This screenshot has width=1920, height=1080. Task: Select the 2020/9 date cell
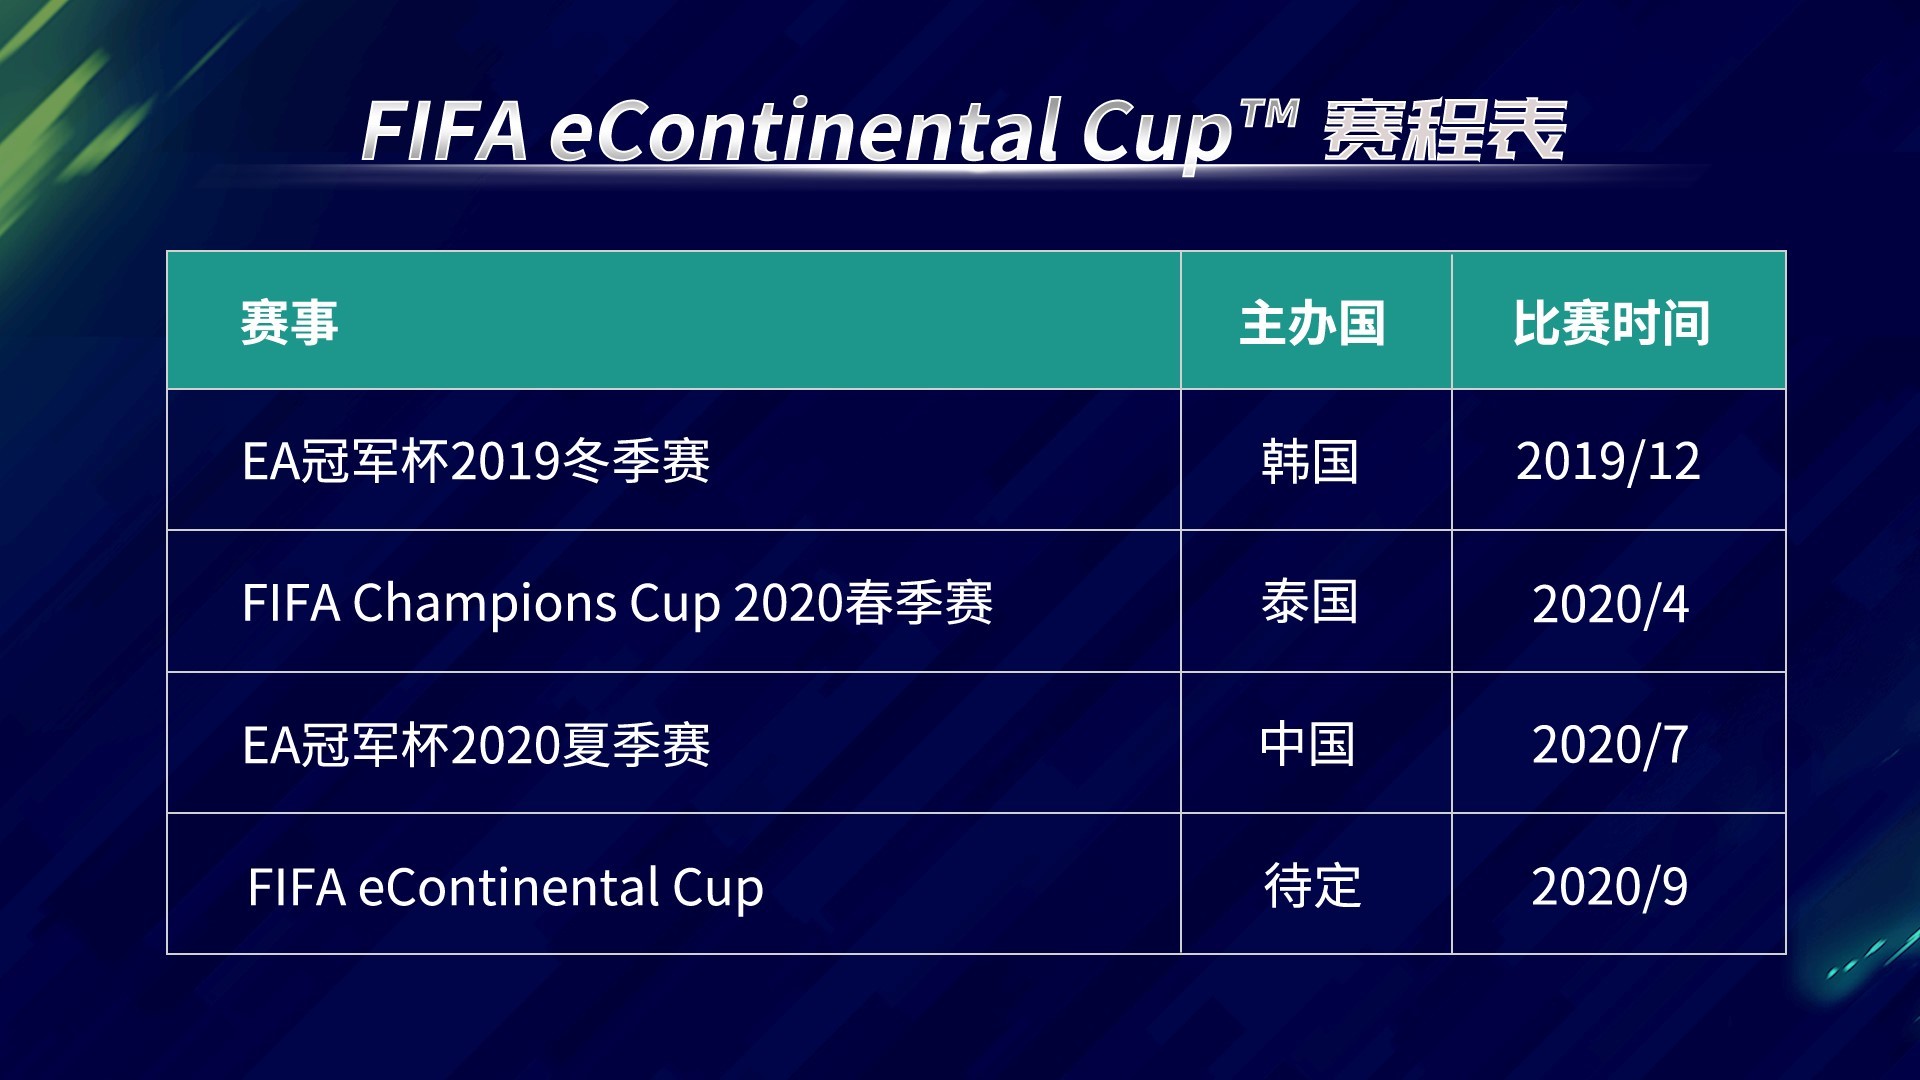[x=1609, y=887]
